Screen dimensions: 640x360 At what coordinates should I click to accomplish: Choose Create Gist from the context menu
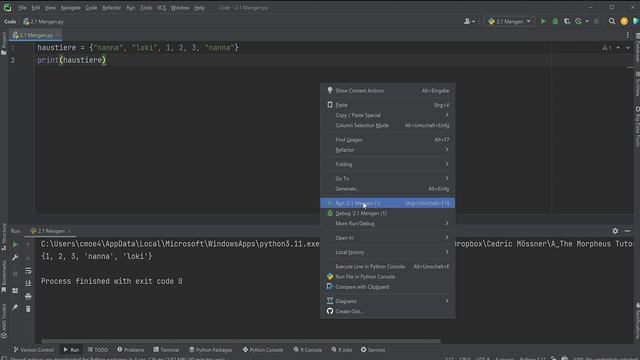(x=387, y=311)
